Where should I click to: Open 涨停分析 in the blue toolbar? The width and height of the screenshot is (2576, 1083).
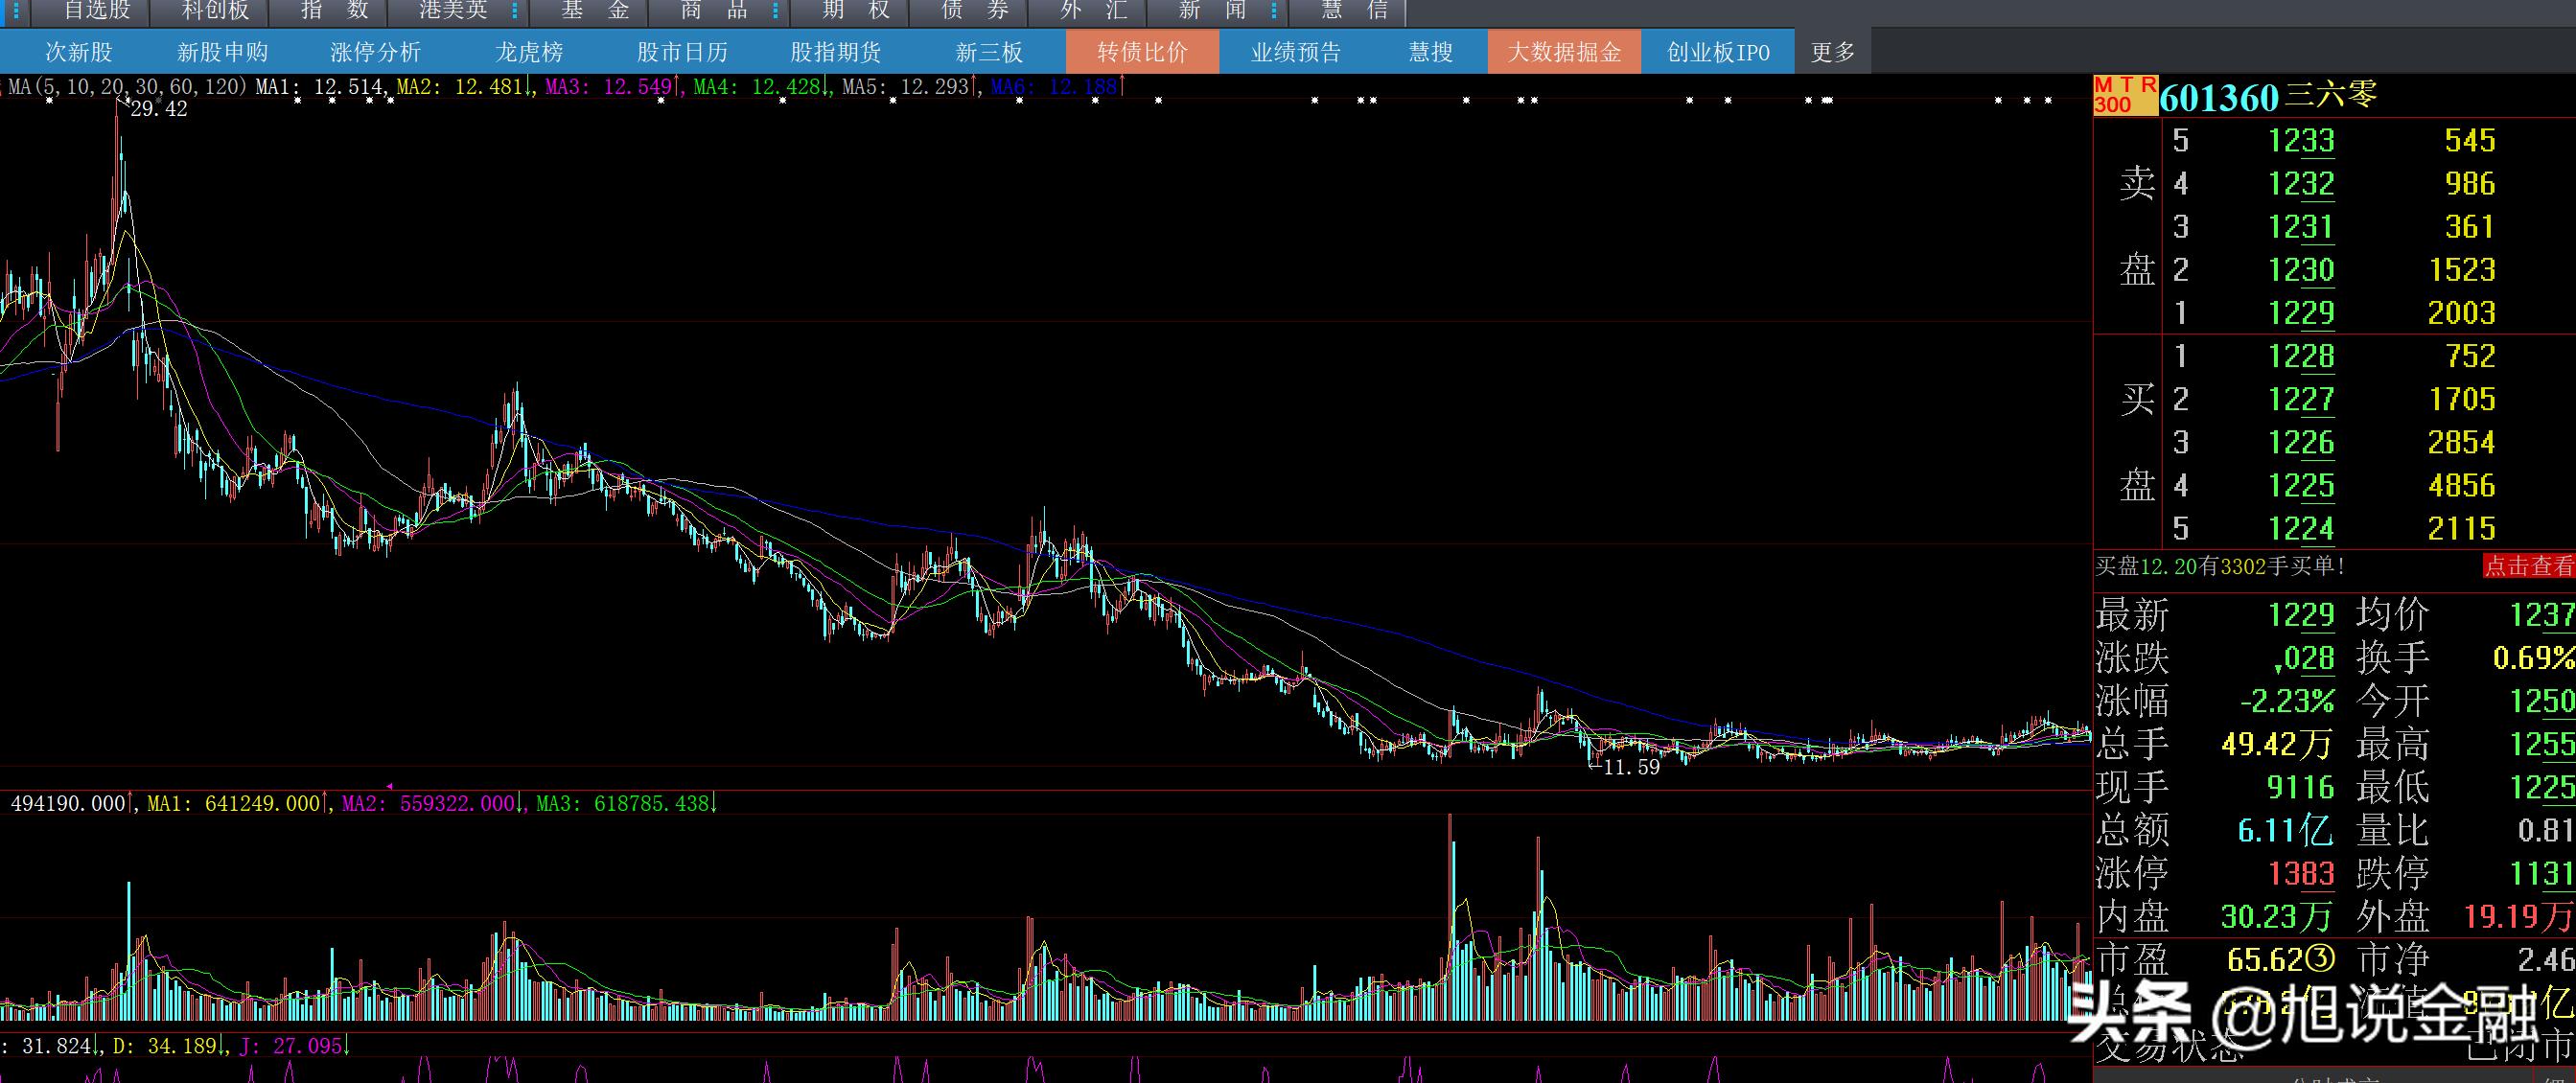pos(375,52)
